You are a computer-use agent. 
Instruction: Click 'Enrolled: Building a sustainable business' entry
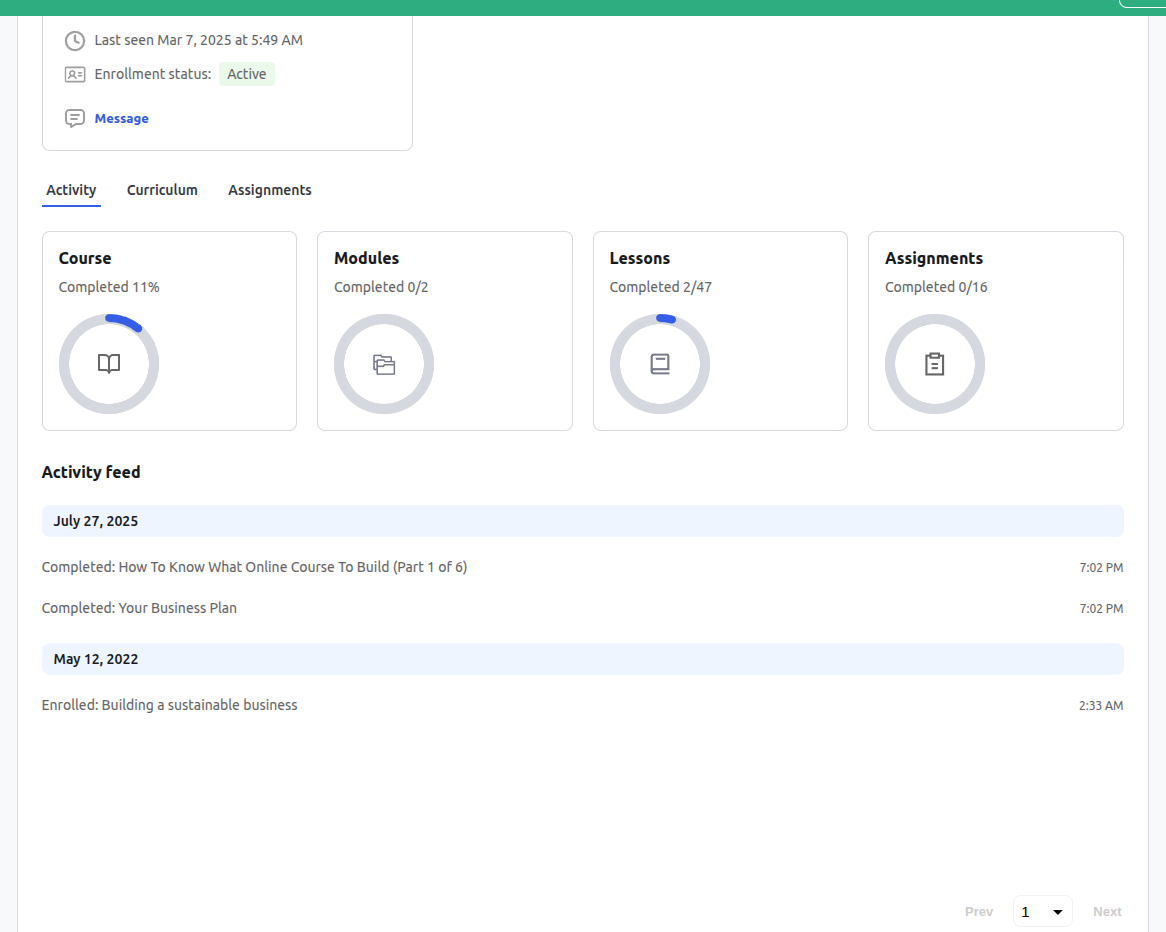pyautogui.click(x=170, y=705)
